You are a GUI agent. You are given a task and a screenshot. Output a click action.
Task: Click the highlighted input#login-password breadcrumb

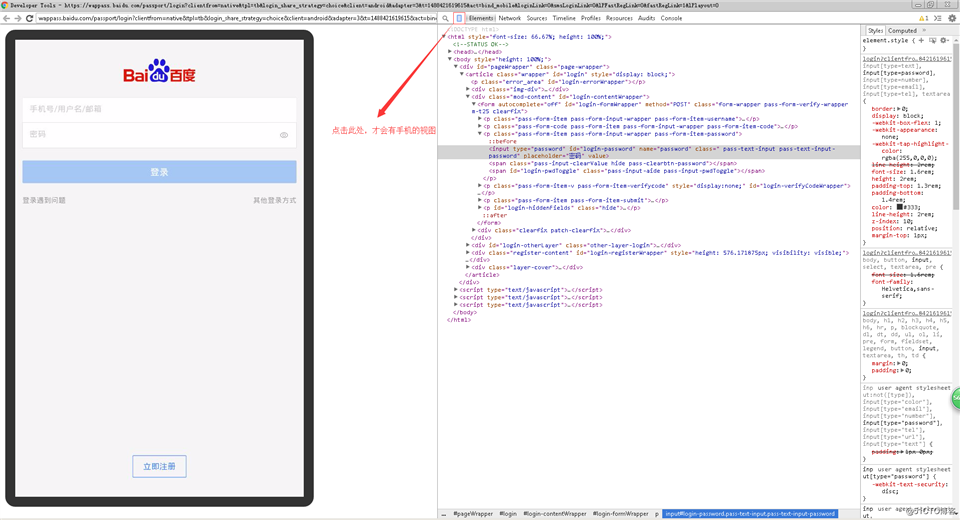point(749,514)
